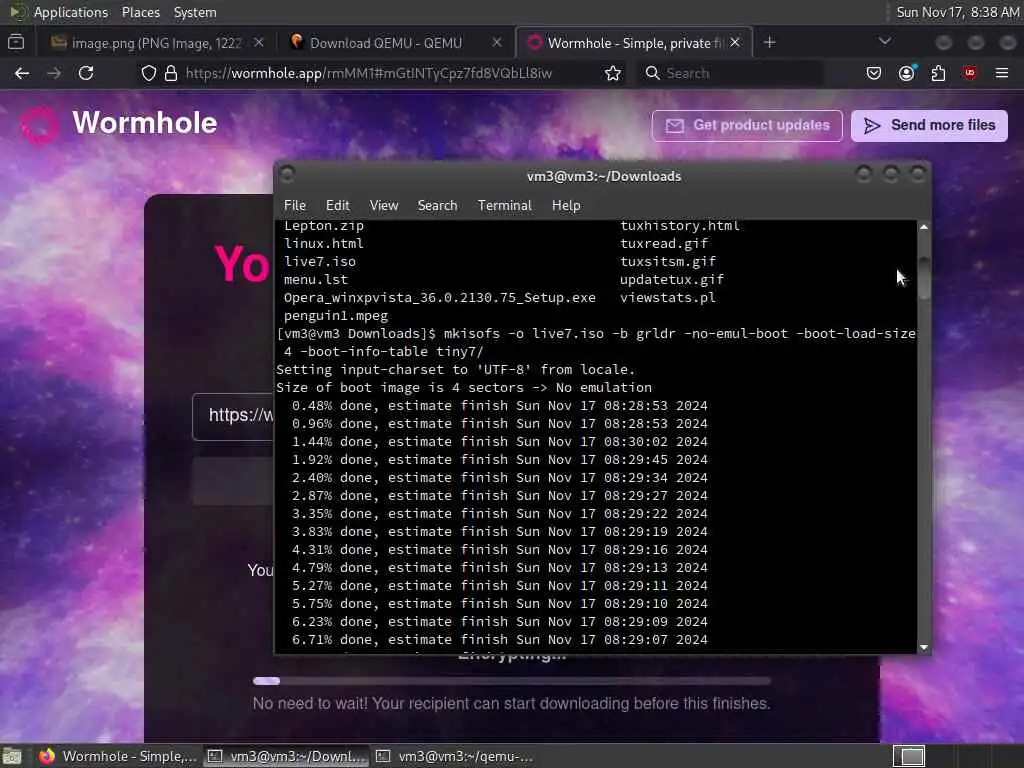Open the Extensions puzzle icon

(x=938, y=73)
